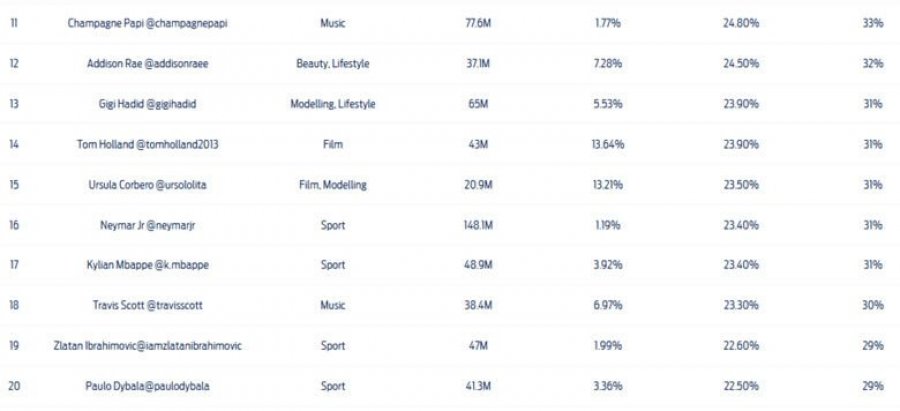The image size is (900, 411).
Task: Select Zlatan Ibrahimovic@iamzlatanibrahimovic entry
Action: 147,346
